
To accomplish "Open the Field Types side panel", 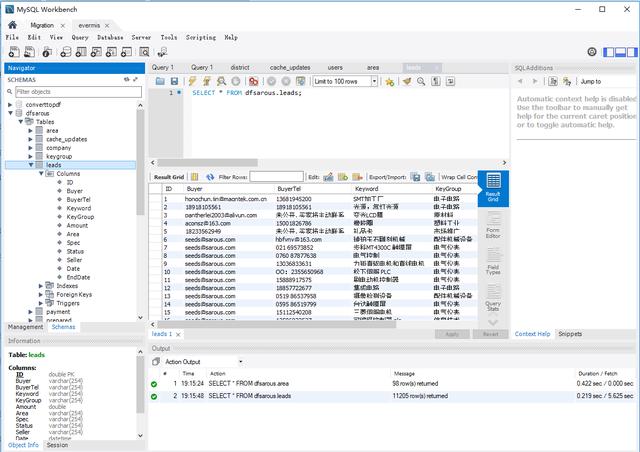I will 493,262.
